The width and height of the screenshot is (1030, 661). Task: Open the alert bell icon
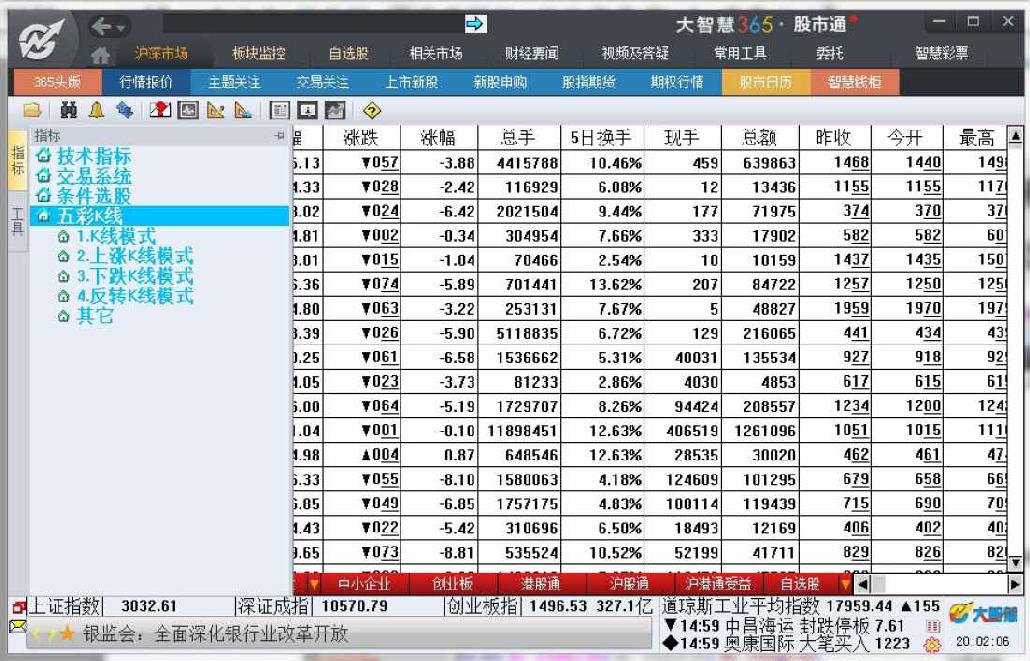(x=97, y=110)
